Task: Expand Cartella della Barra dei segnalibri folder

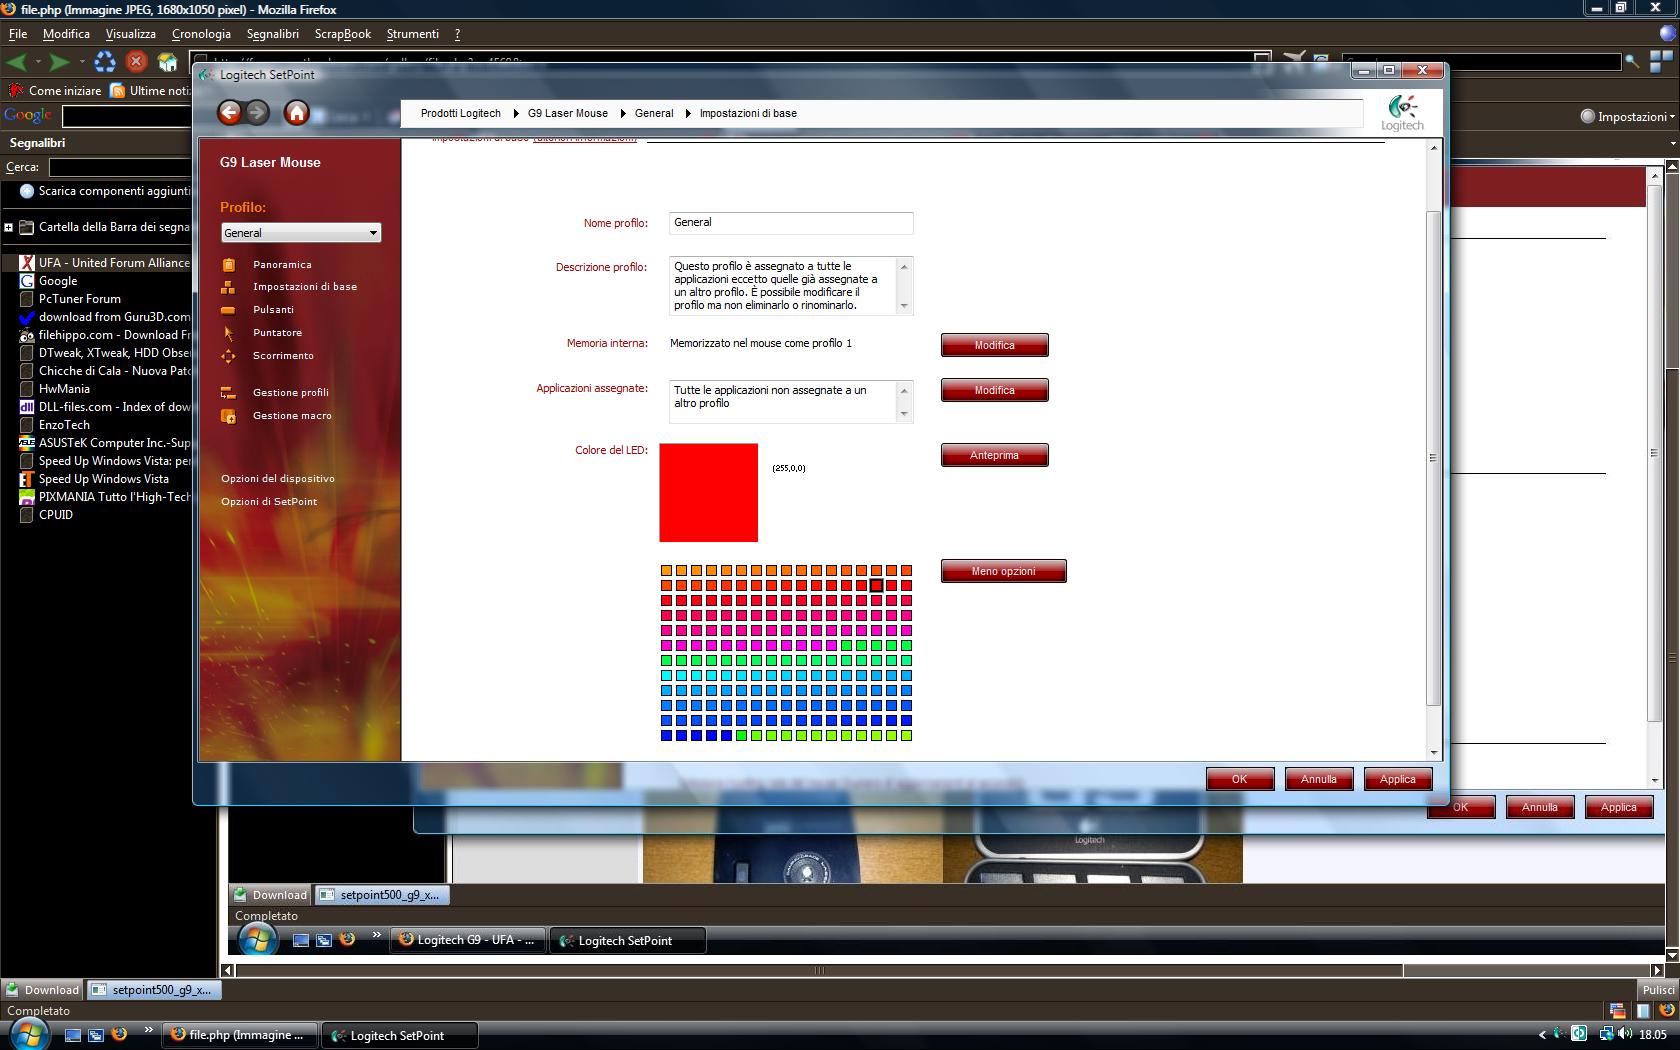Action: pos(8,227)
